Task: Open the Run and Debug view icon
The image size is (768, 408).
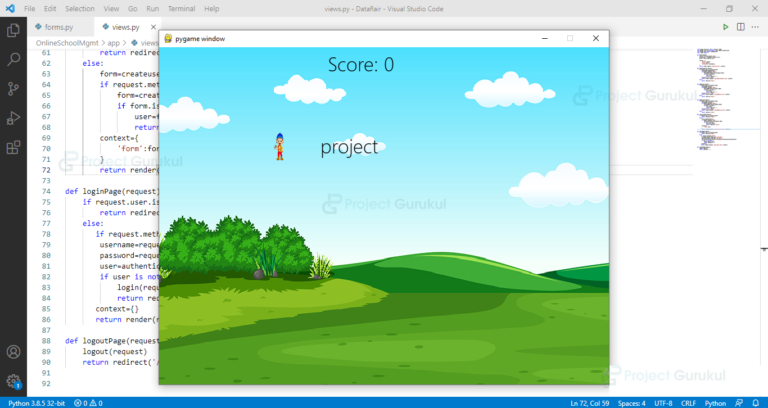Action: coord(13,118)
